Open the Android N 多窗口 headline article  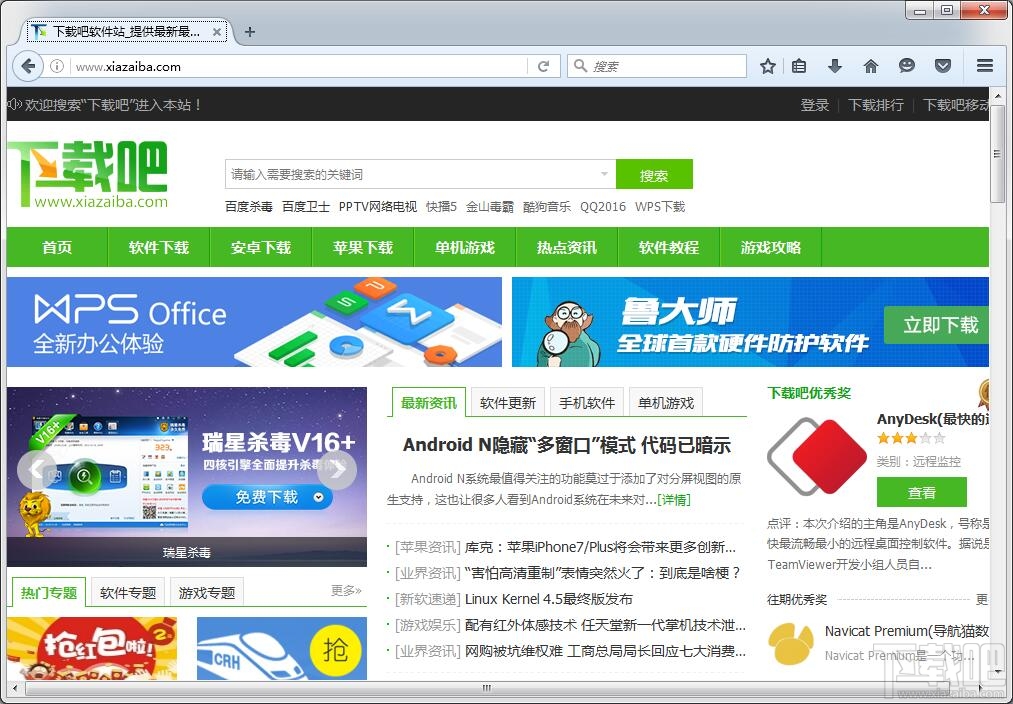tap(567, 445)
